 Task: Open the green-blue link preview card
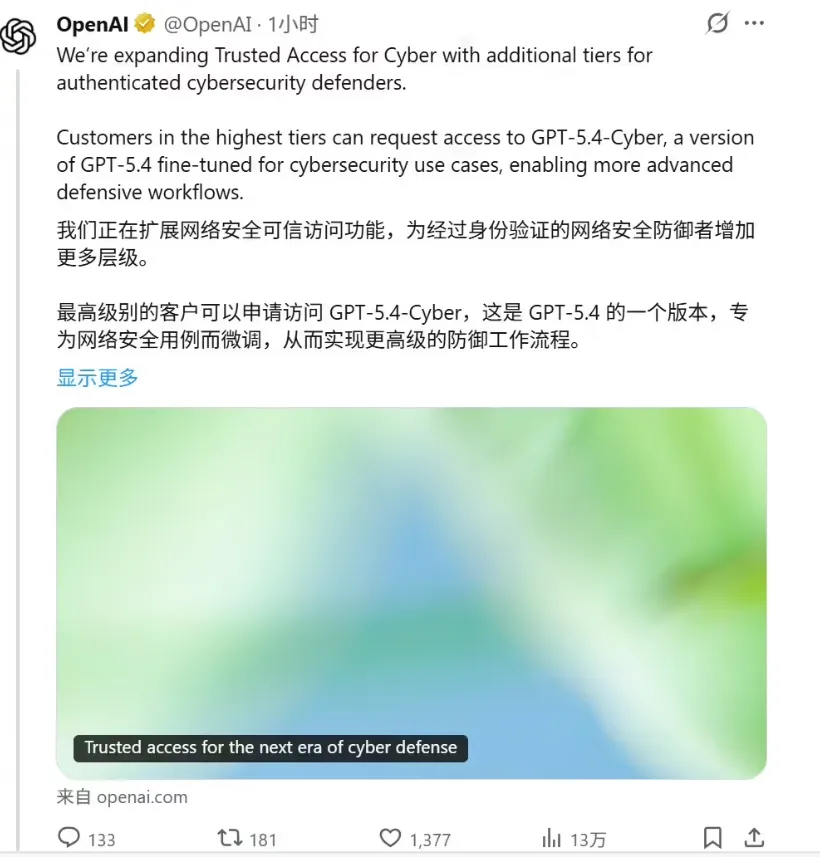point(411,593)
